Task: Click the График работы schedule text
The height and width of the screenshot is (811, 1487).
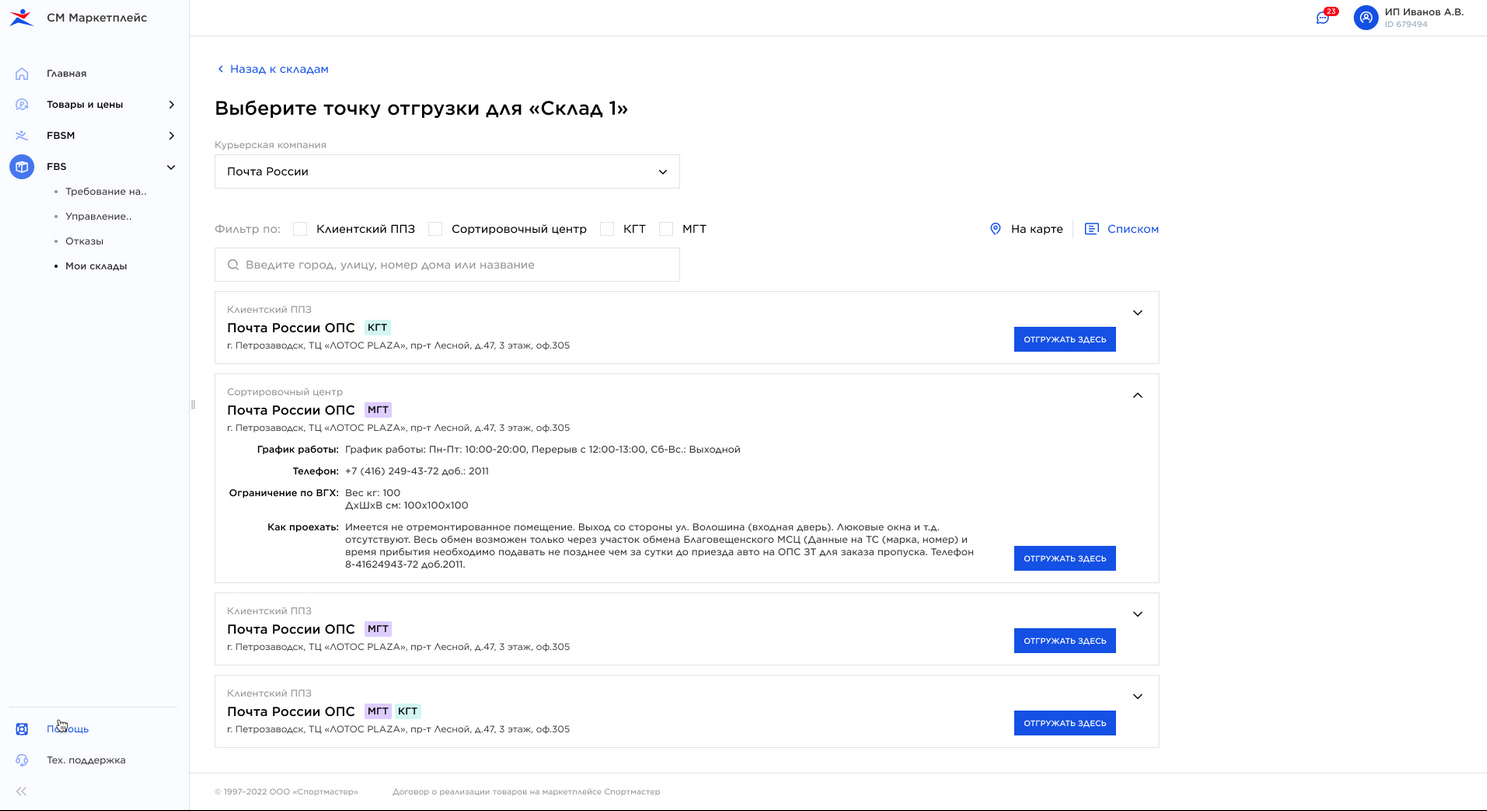Action: tap(542, 449)
